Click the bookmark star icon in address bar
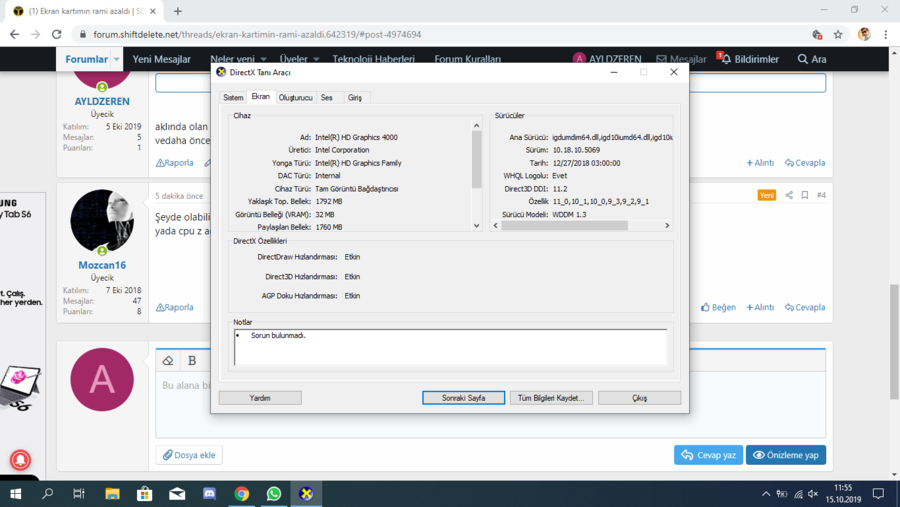Viewport: 900px width, 507px height. coord(838,34)
